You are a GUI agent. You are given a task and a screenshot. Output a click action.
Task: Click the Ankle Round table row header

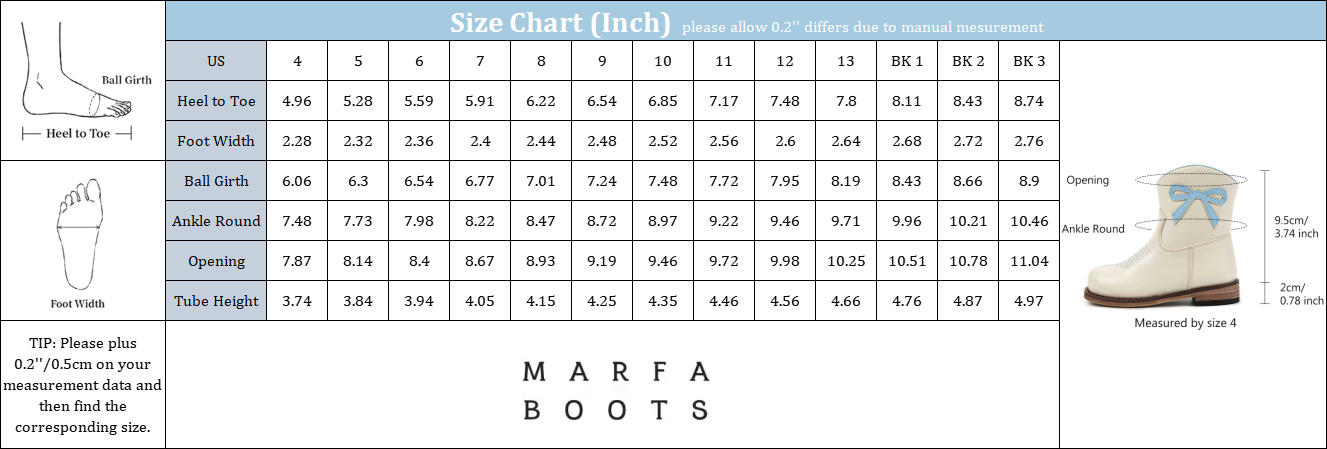point(216,221)
